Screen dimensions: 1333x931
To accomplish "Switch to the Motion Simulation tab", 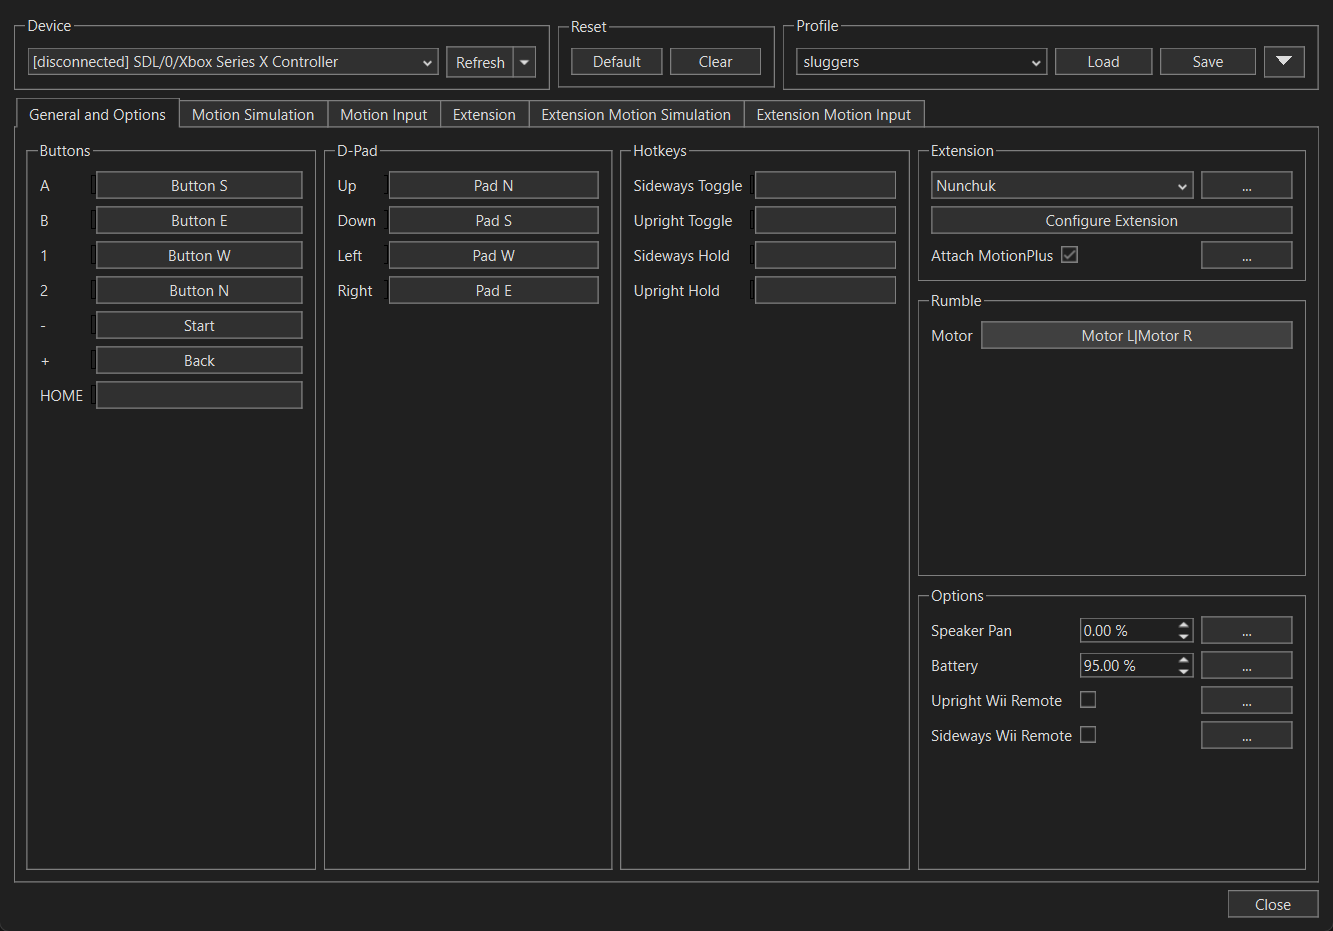I will 253,115.
